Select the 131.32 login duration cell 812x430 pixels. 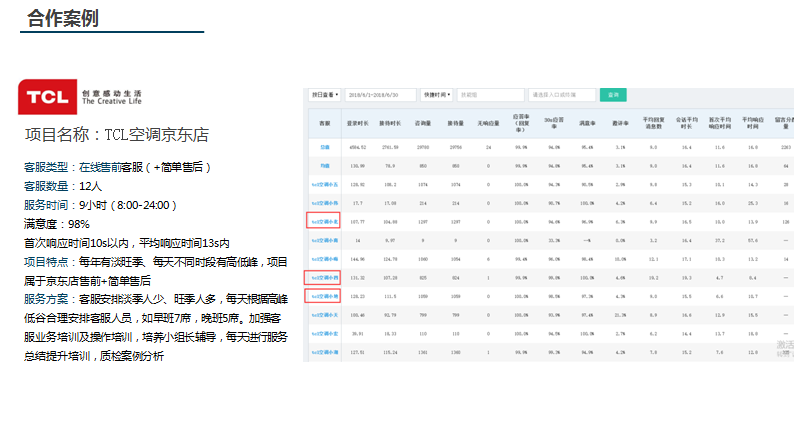358,278
